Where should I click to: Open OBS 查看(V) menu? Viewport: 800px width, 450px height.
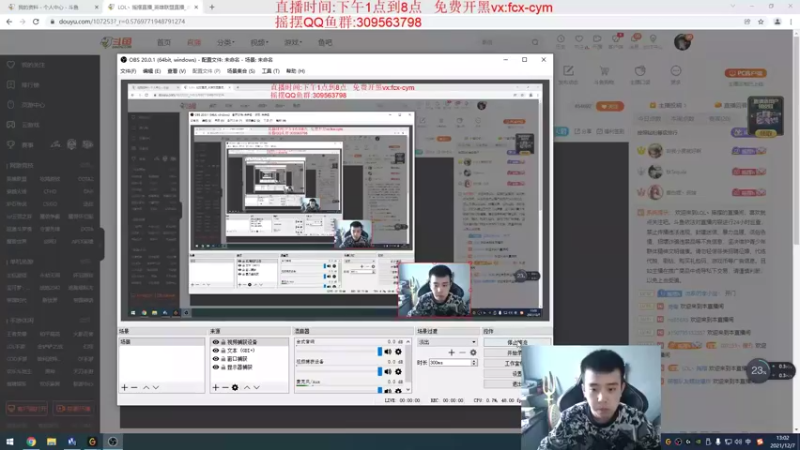(177, 71)
